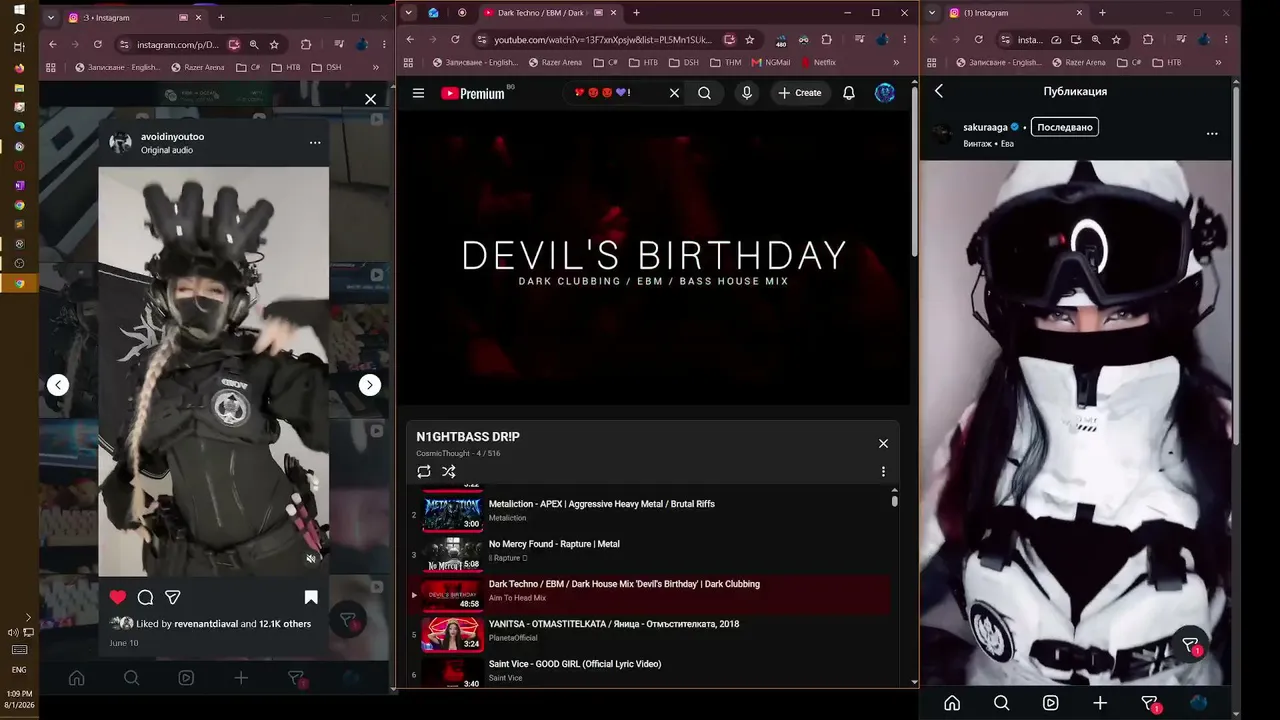Switch to the (1) Instagram tab in the right window
Viewport: 1280px width, 720px height.
click(x=1016, y=13)
